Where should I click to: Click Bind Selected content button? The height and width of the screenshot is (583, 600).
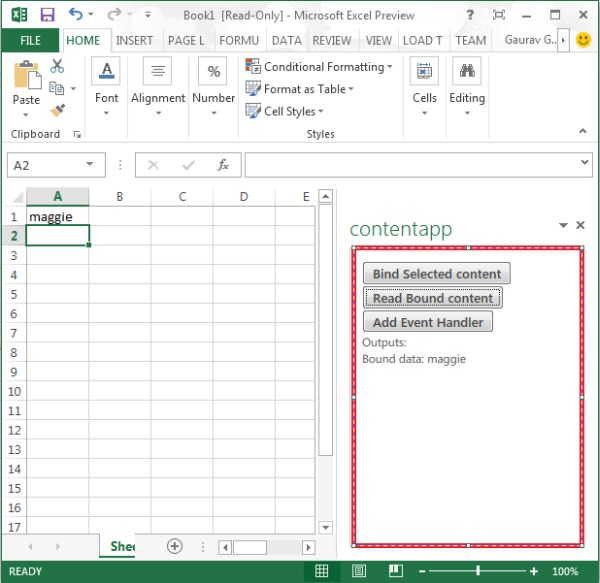pos(437,274)
